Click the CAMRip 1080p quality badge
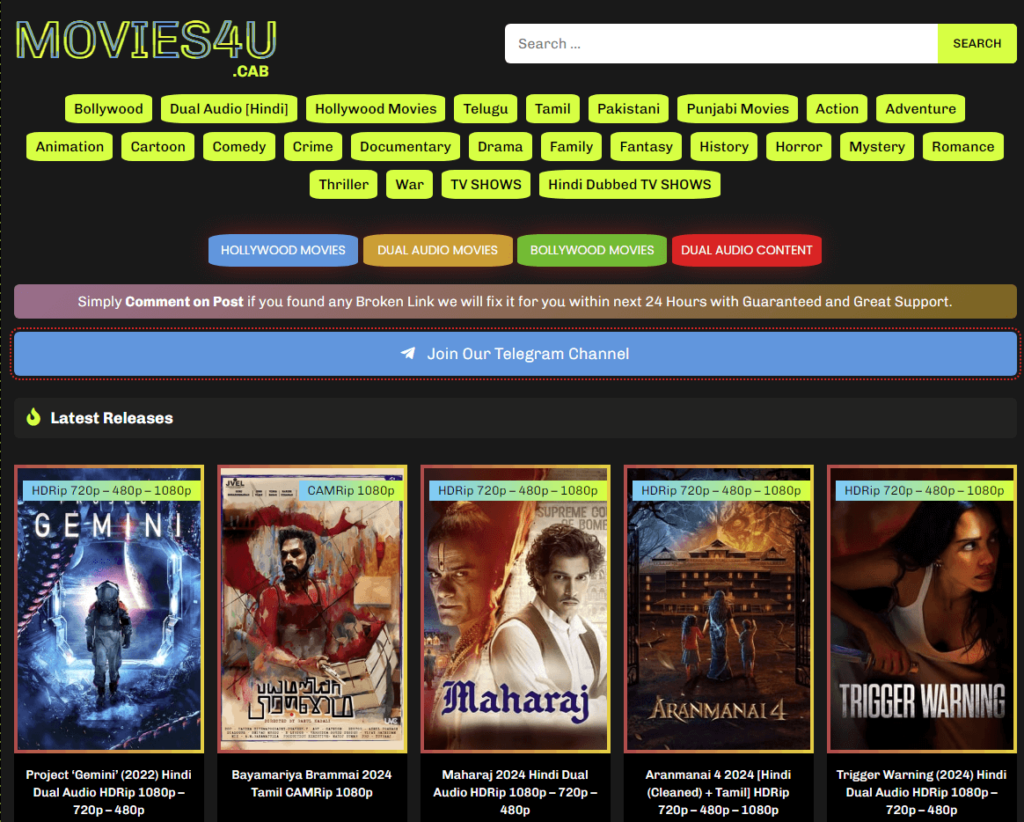The width and height of the screenshot is (1024, 822). pyautogui.click(x=350, y=491)
